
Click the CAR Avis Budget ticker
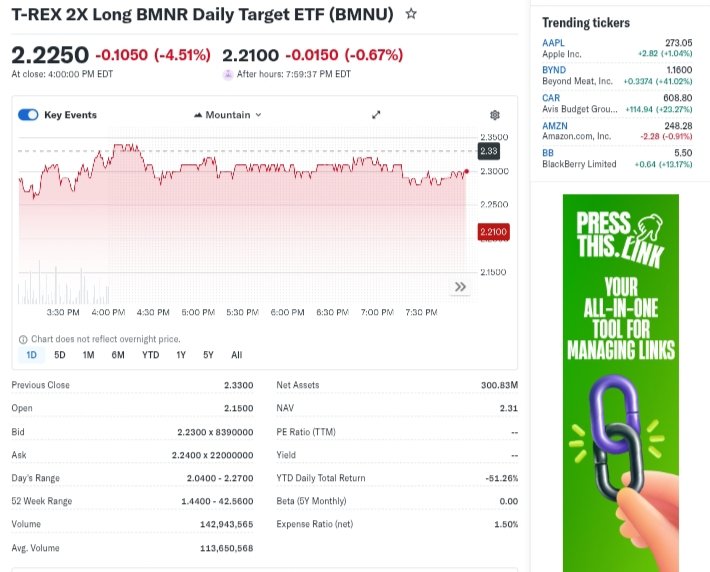point(551,98)
